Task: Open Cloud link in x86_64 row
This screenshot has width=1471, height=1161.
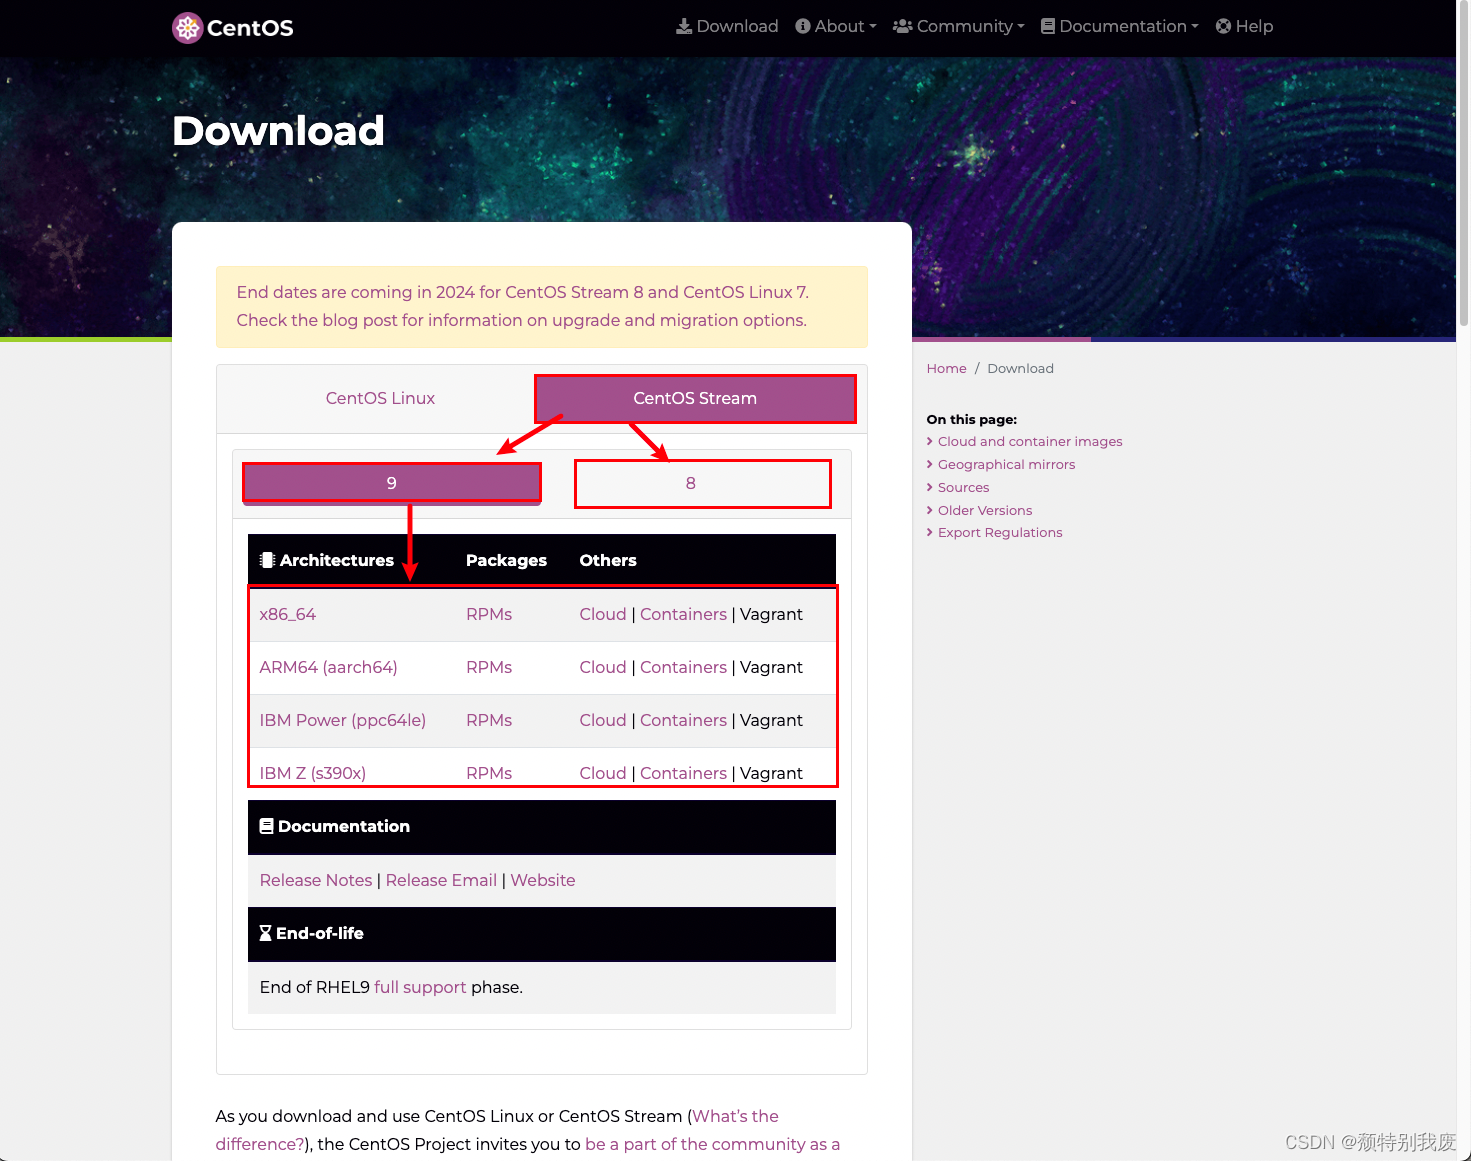Action: (x=603, y=614)
